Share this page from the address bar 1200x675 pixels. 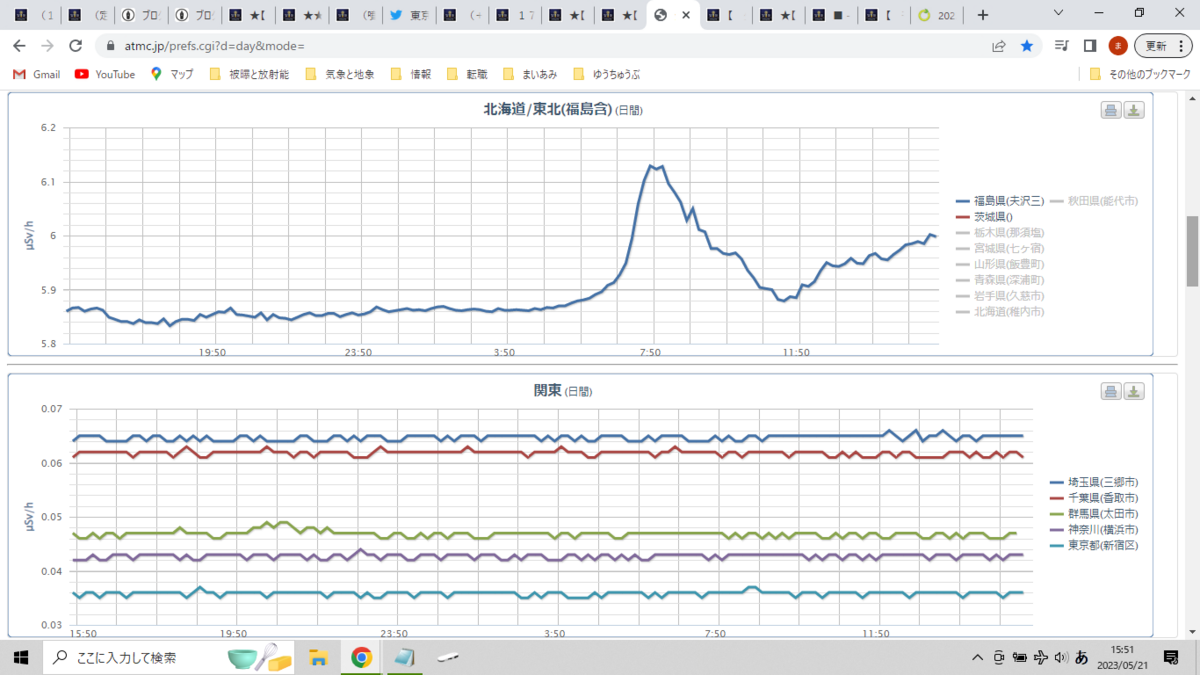tap(999, 46)
